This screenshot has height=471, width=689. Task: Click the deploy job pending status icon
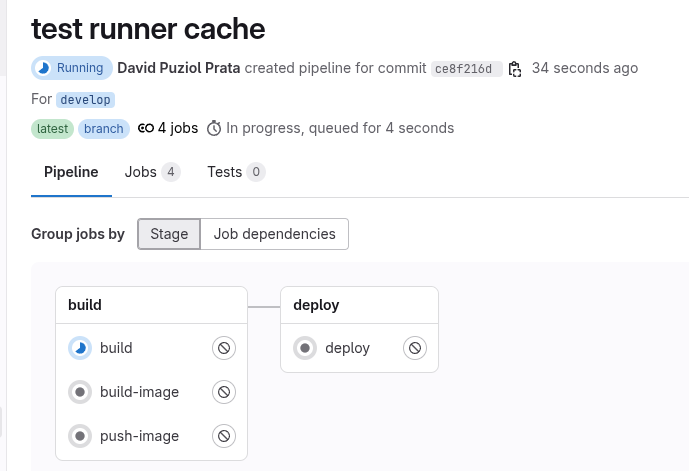point(305,348)
